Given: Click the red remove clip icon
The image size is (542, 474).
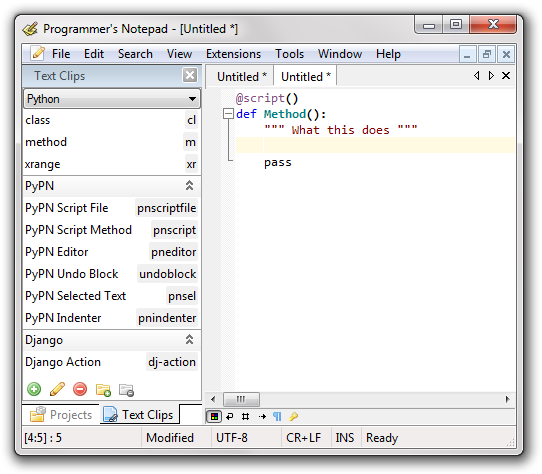Looking at the screenshot, I should [80, 389].
